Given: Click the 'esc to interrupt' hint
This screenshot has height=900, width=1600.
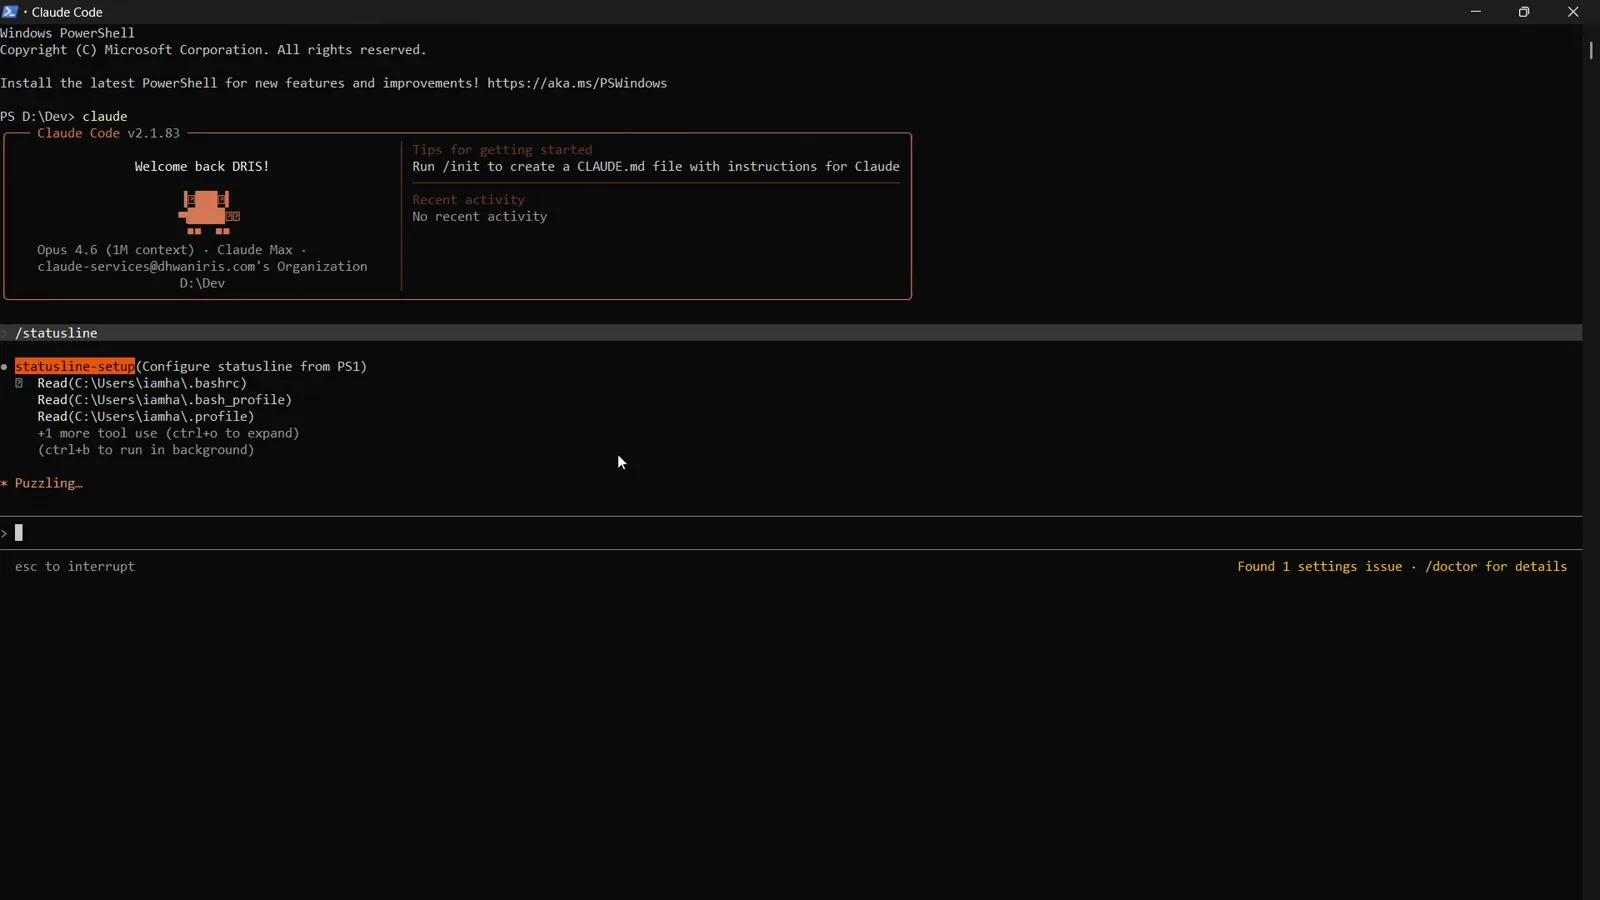Looking at the screenshot, I should pos(75,567).
